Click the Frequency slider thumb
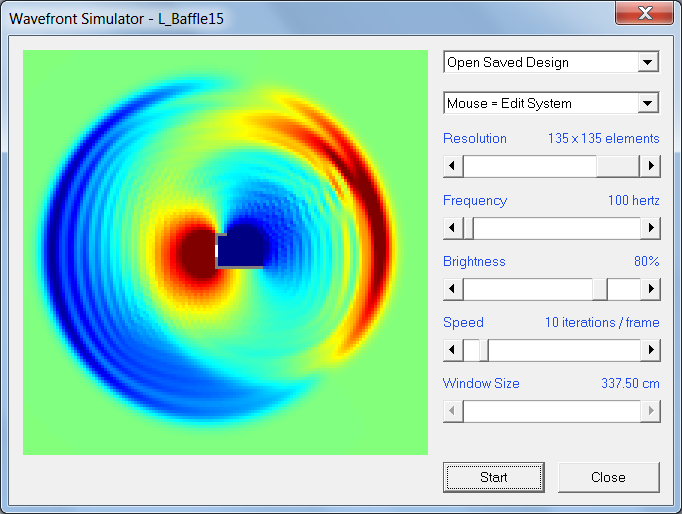 point(468,227)
